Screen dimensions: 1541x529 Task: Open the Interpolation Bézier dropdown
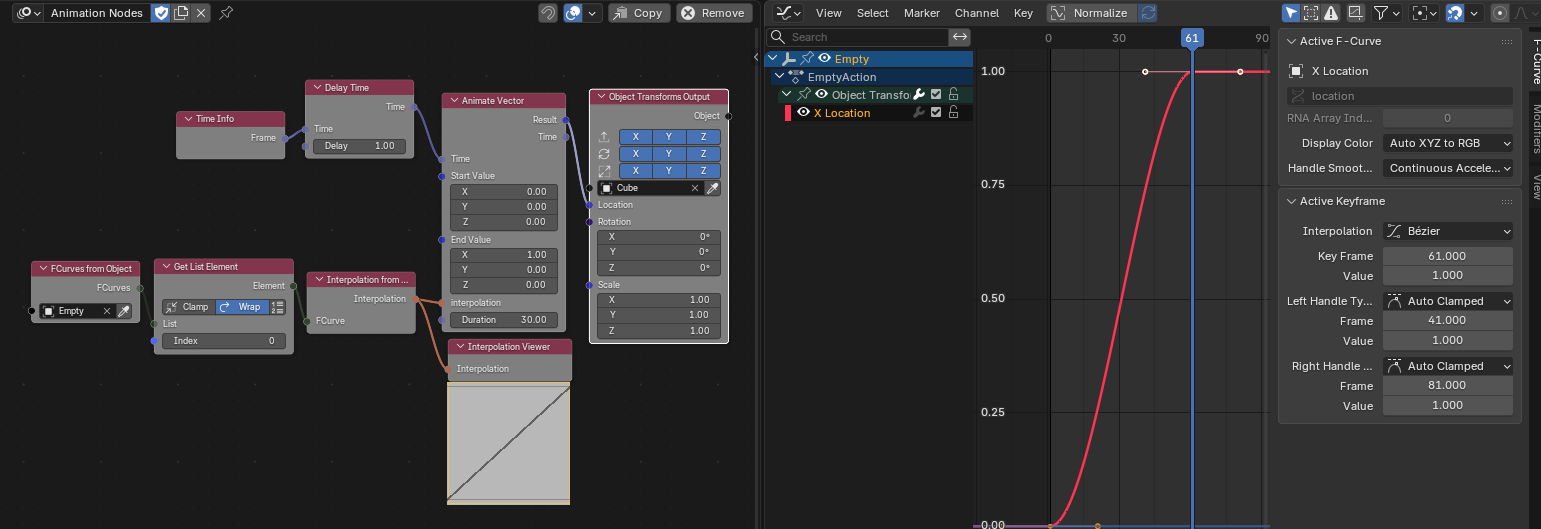click(x=1447, y=231)
